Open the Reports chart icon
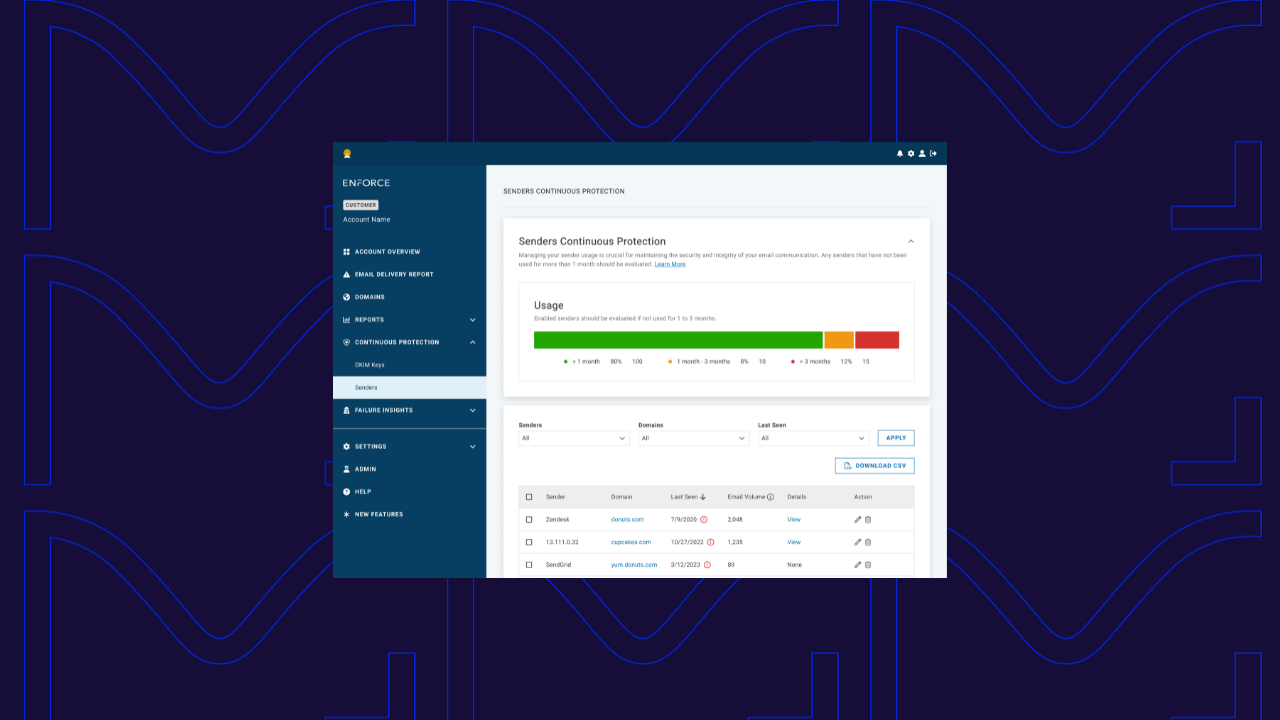 [346, 319]
